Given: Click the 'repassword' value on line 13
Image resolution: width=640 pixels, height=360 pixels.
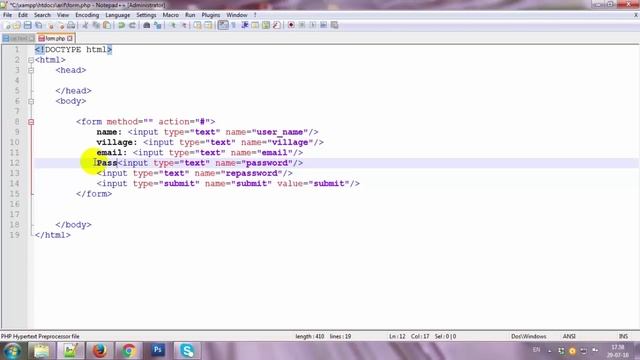Looking at the screenshot, I should point(251,173).
